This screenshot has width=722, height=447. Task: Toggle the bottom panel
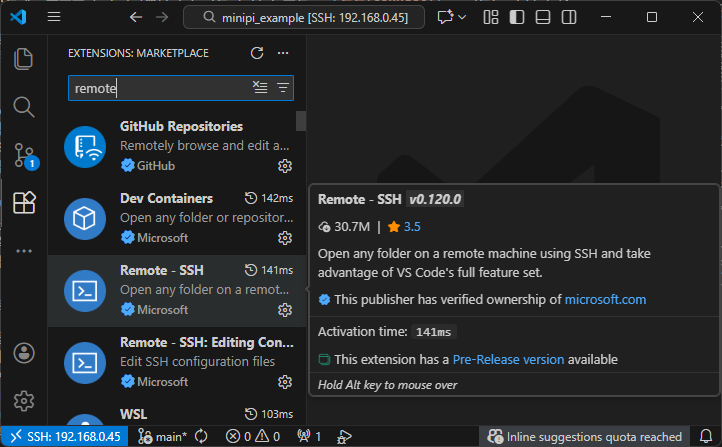point(543,17)
